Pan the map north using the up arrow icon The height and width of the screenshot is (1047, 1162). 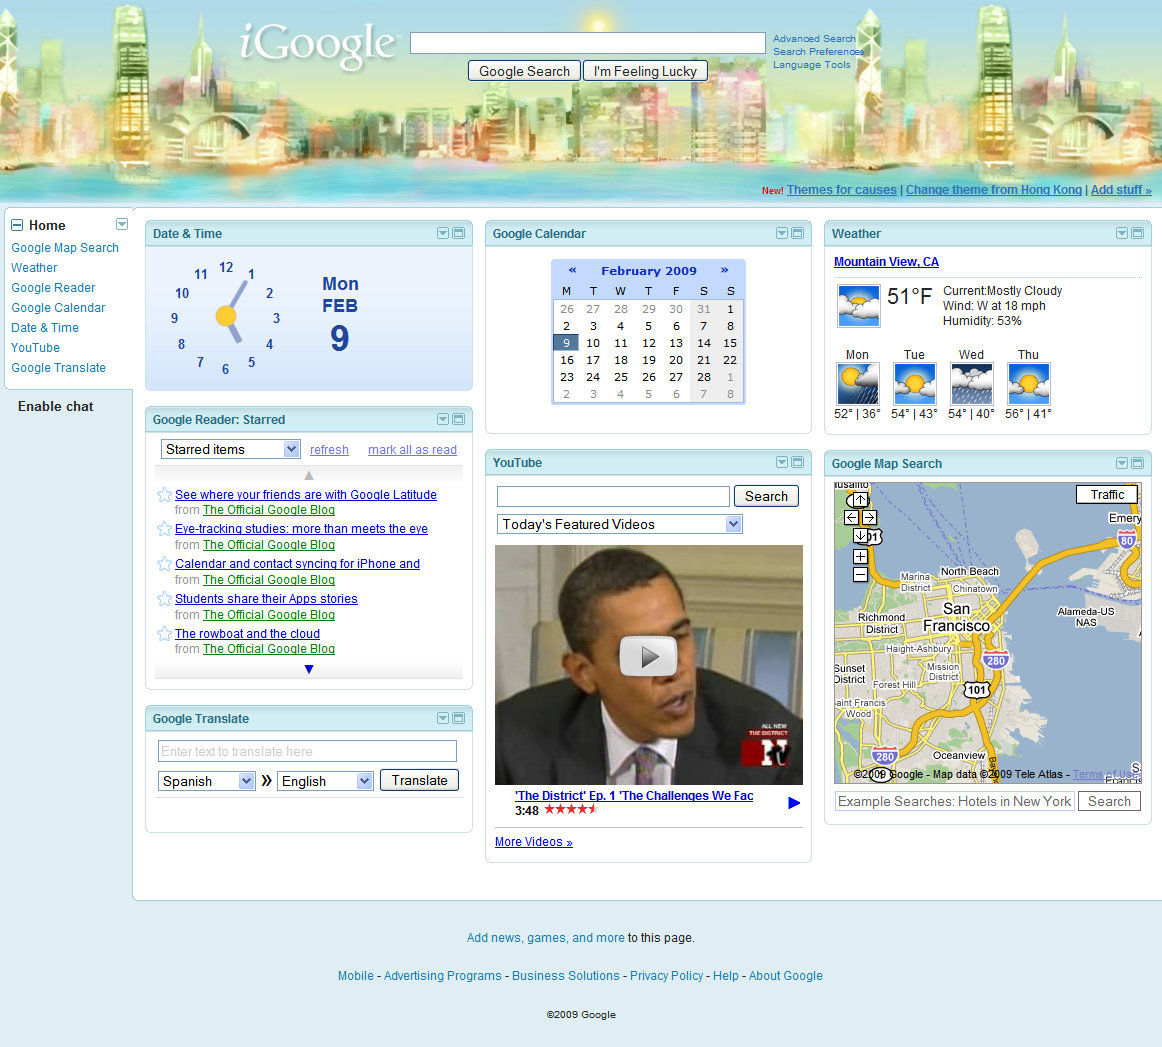click(858, 500)
